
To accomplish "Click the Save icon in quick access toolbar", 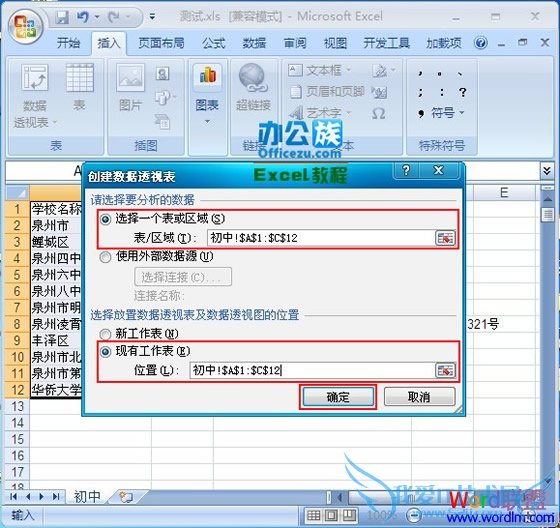I will pyautogui.click(x=62, y=17).
